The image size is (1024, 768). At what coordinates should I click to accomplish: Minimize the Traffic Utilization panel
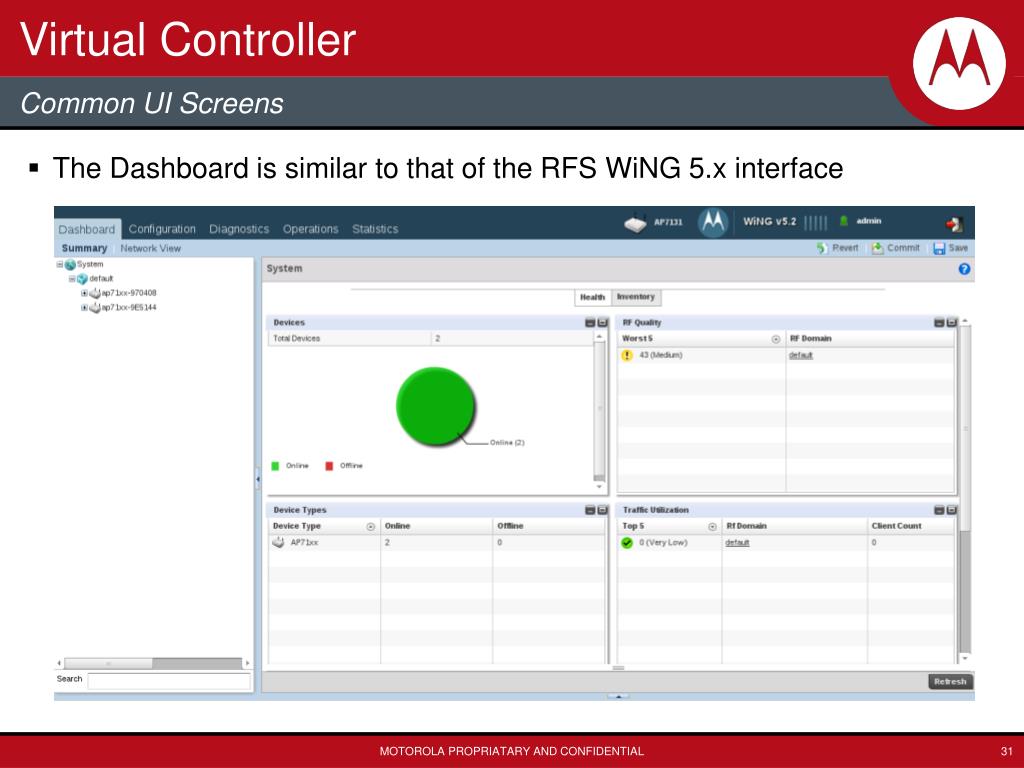(939, 510)
